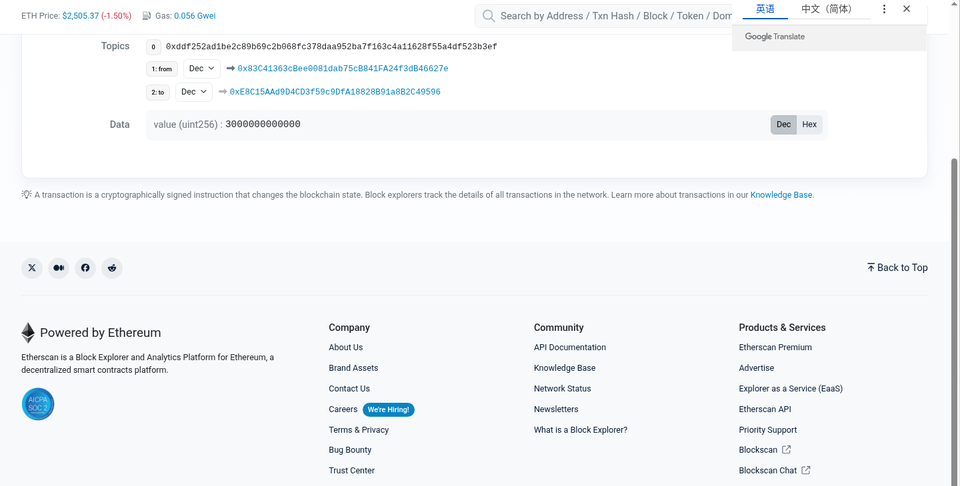Image resolution: width=960 pixels, height=486 pixels.
Task: Open the Medium social icon
Action: (x=59, y=267)
